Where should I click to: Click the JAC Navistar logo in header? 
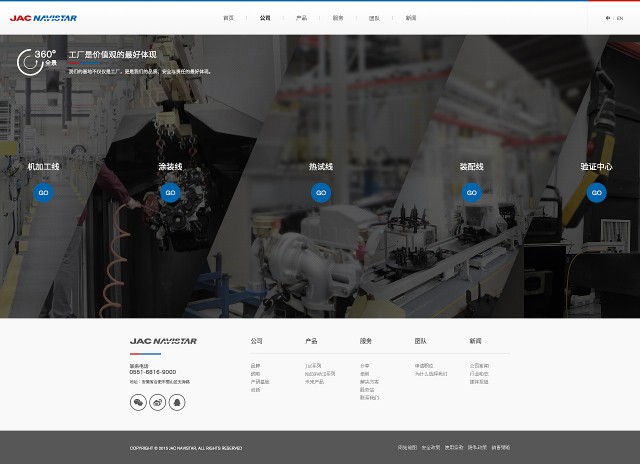point(43,18)
